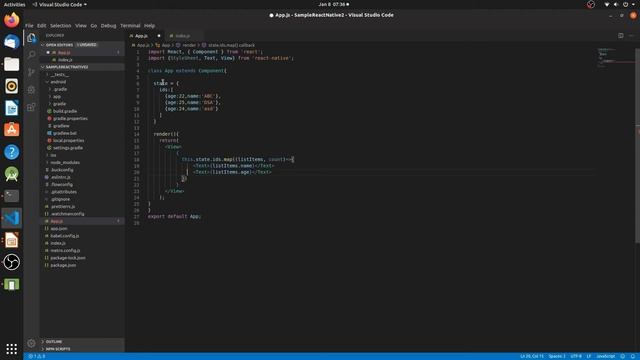Expand the Outline panel
Image resolution: width=640 pixels, height=360 pixels.
pos(82,342)
